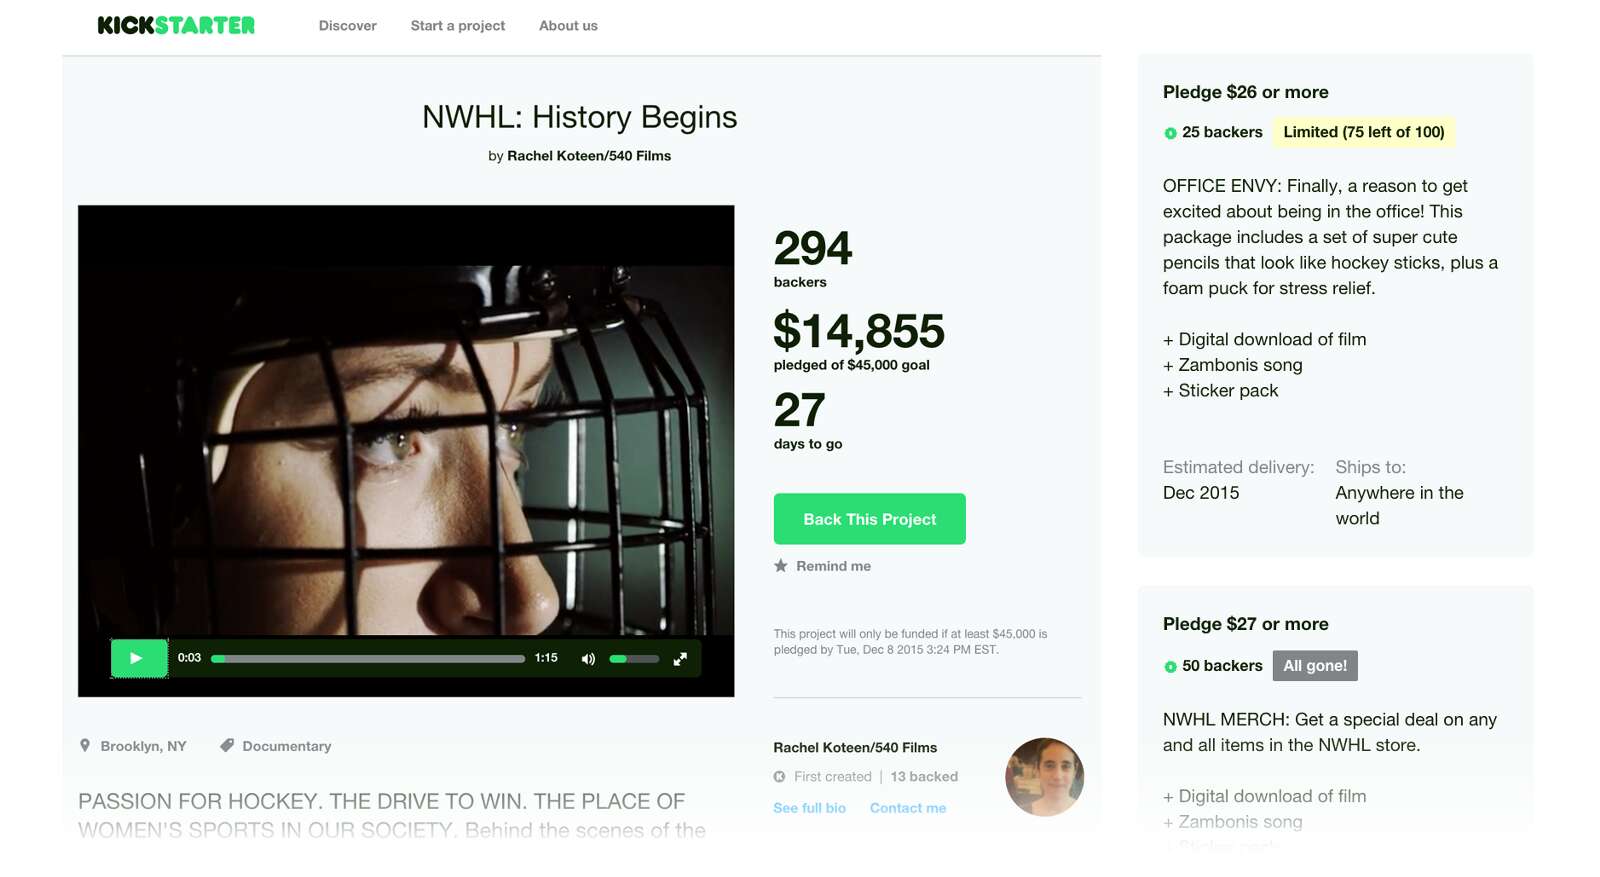Click the Kickstarter logo
This screenshot has height=877, width=1600.
click(x=176, y=26)
